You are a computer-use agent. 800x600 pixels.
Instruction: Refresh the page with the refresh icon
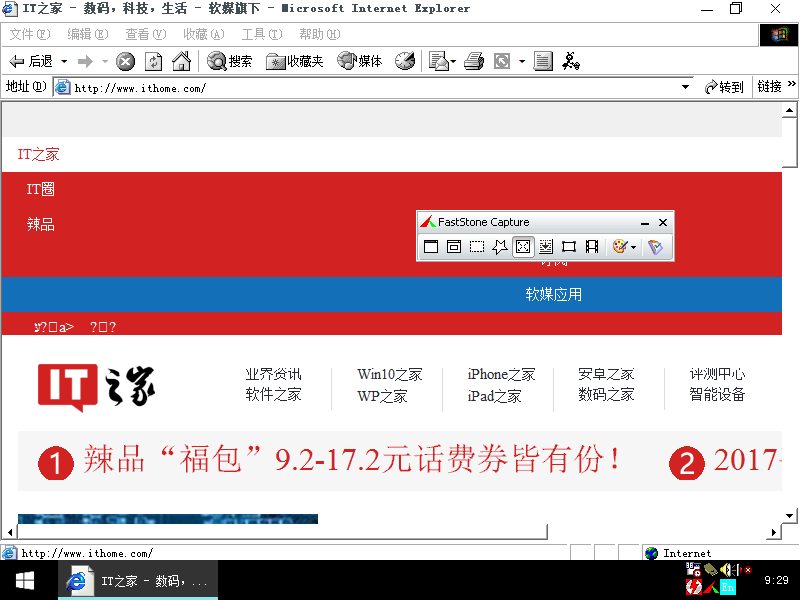(x=154, y=62)
